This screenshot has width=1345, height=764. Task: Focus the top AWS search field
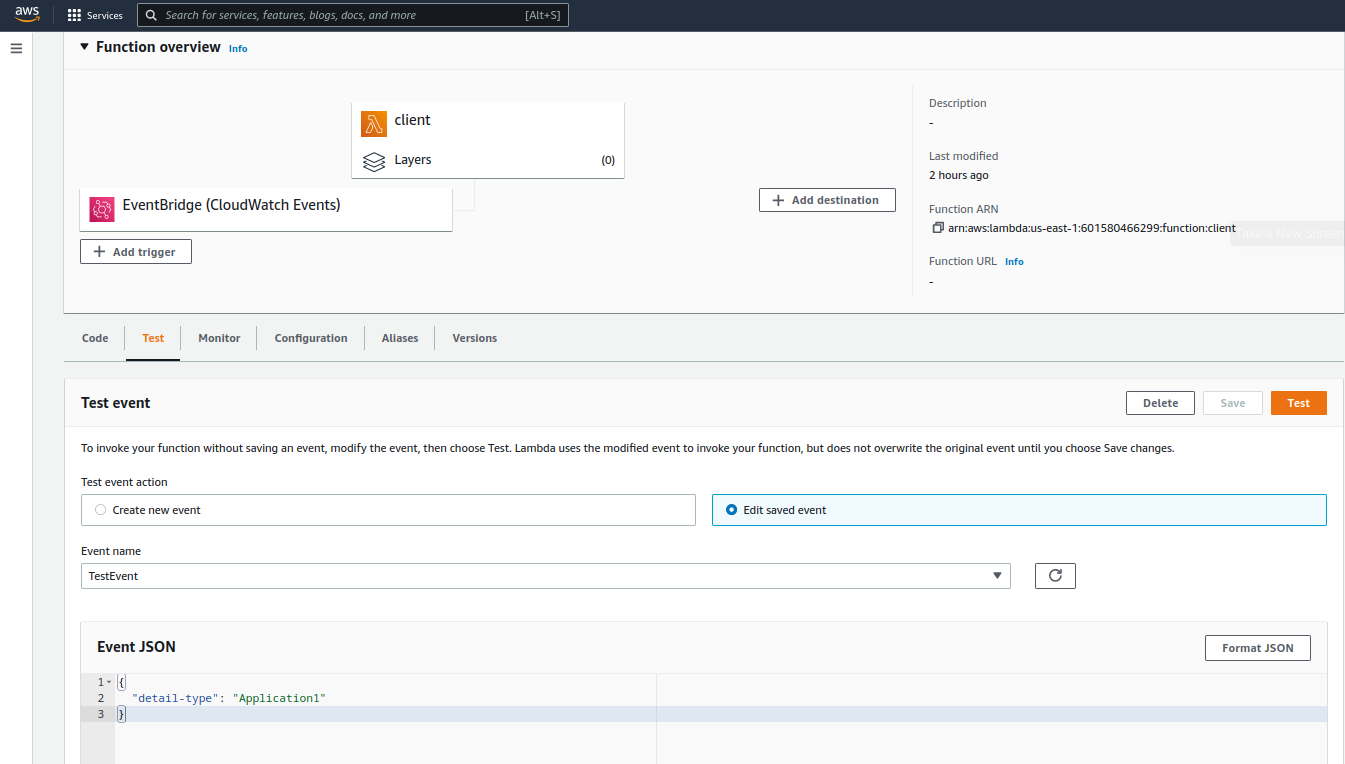click(x=353, y=16)
